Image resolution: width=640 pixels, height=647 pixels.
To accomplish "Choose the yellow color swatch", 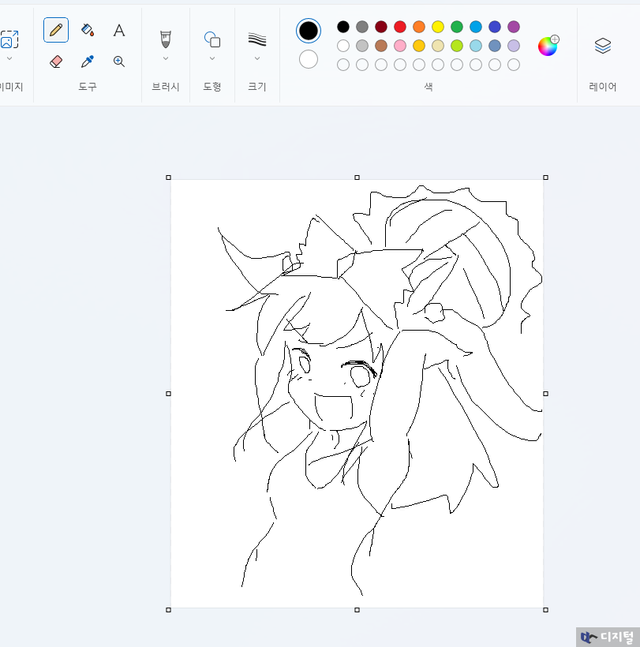I will coord(438,27).
